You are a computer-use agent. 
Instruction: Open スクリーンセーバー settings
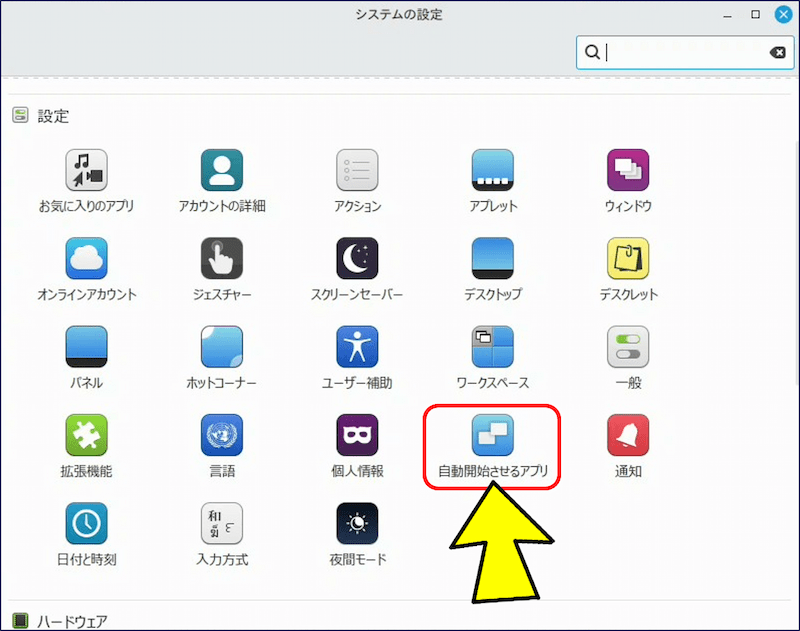coord(357,258)
